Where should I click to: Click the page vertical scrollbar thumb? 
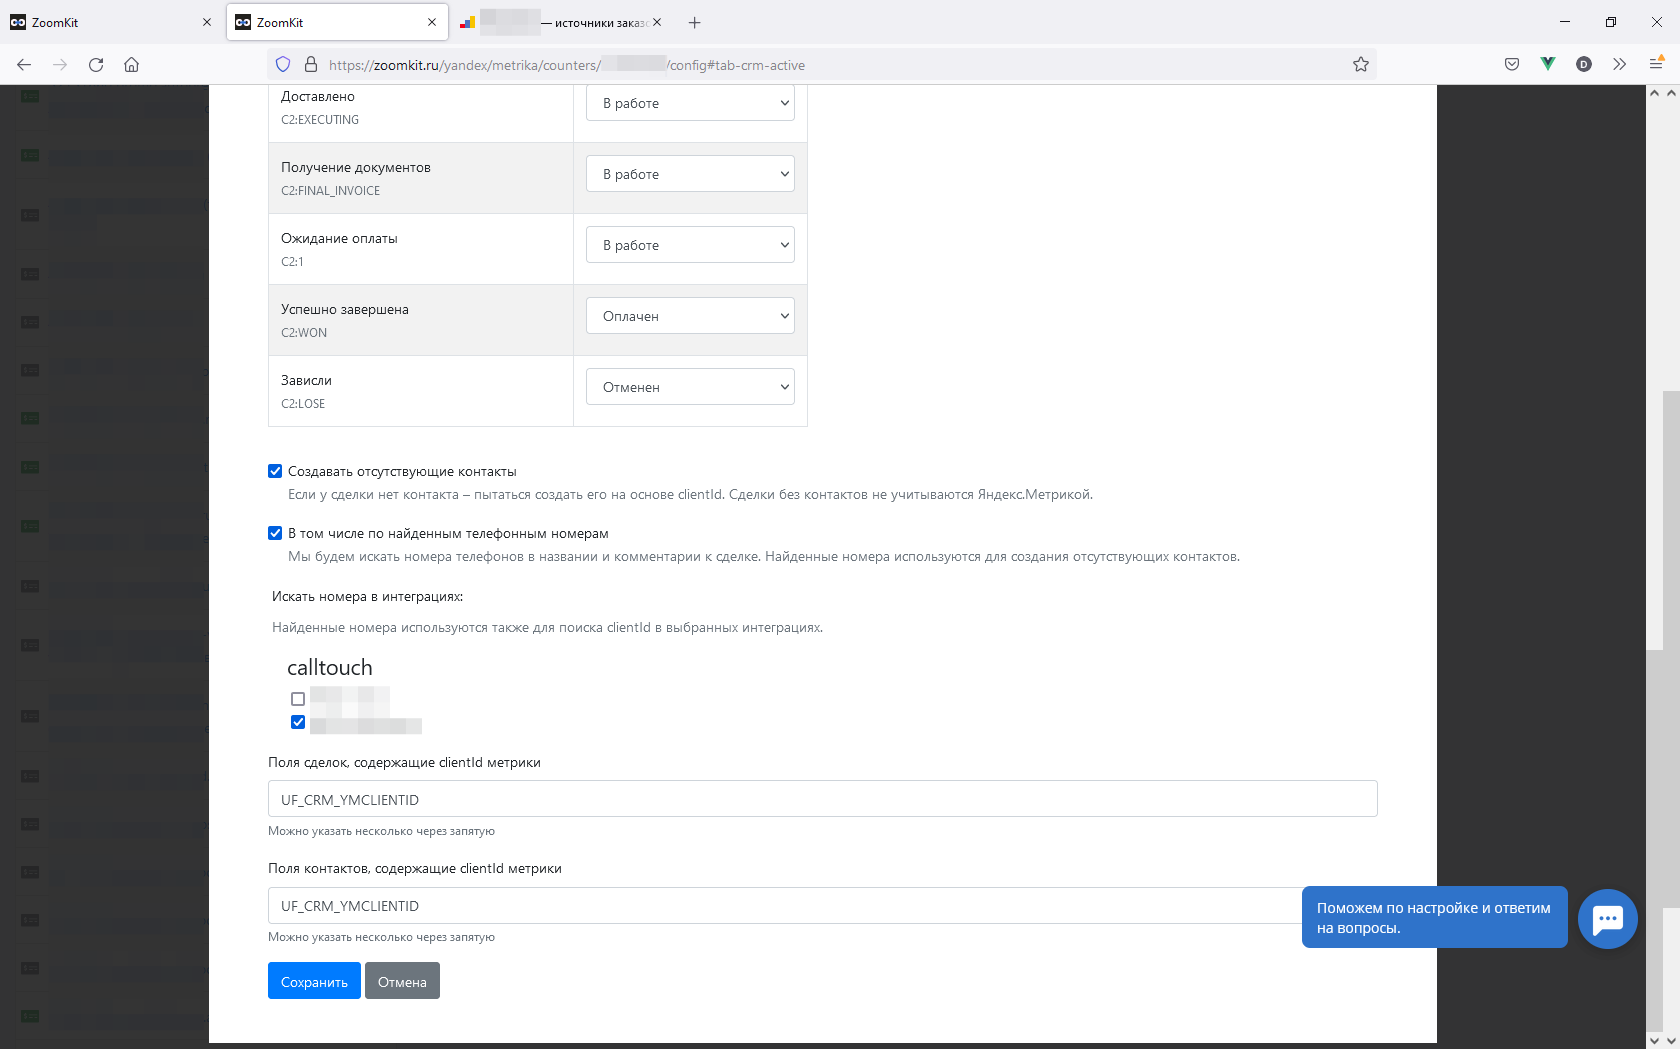tap(1662, 520)
